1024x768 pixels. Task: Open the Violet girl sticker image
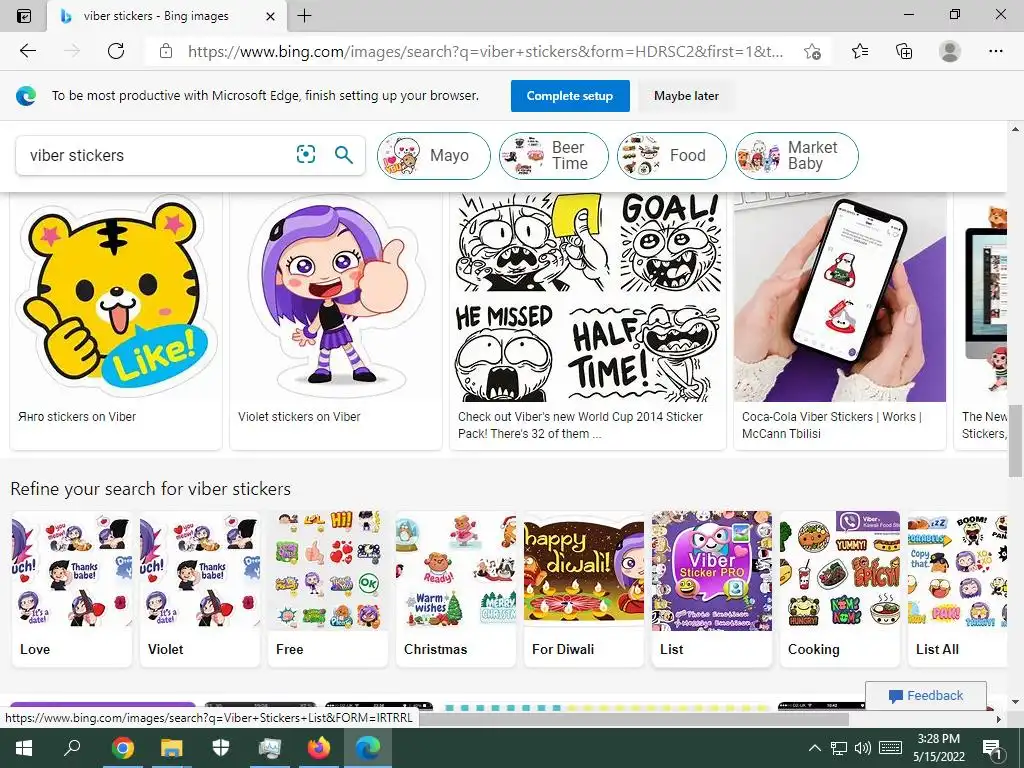point(336,297)
